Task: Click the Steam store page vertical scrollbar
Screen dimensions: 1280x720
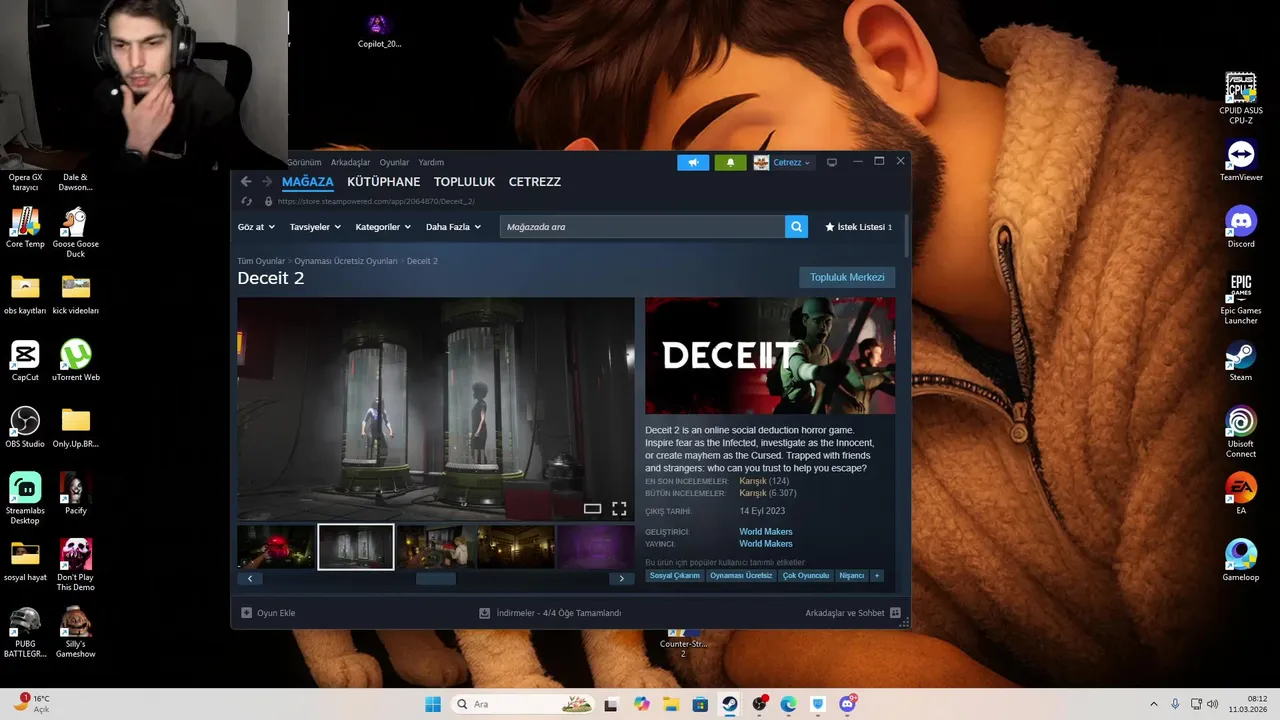Action: point(906,236)
